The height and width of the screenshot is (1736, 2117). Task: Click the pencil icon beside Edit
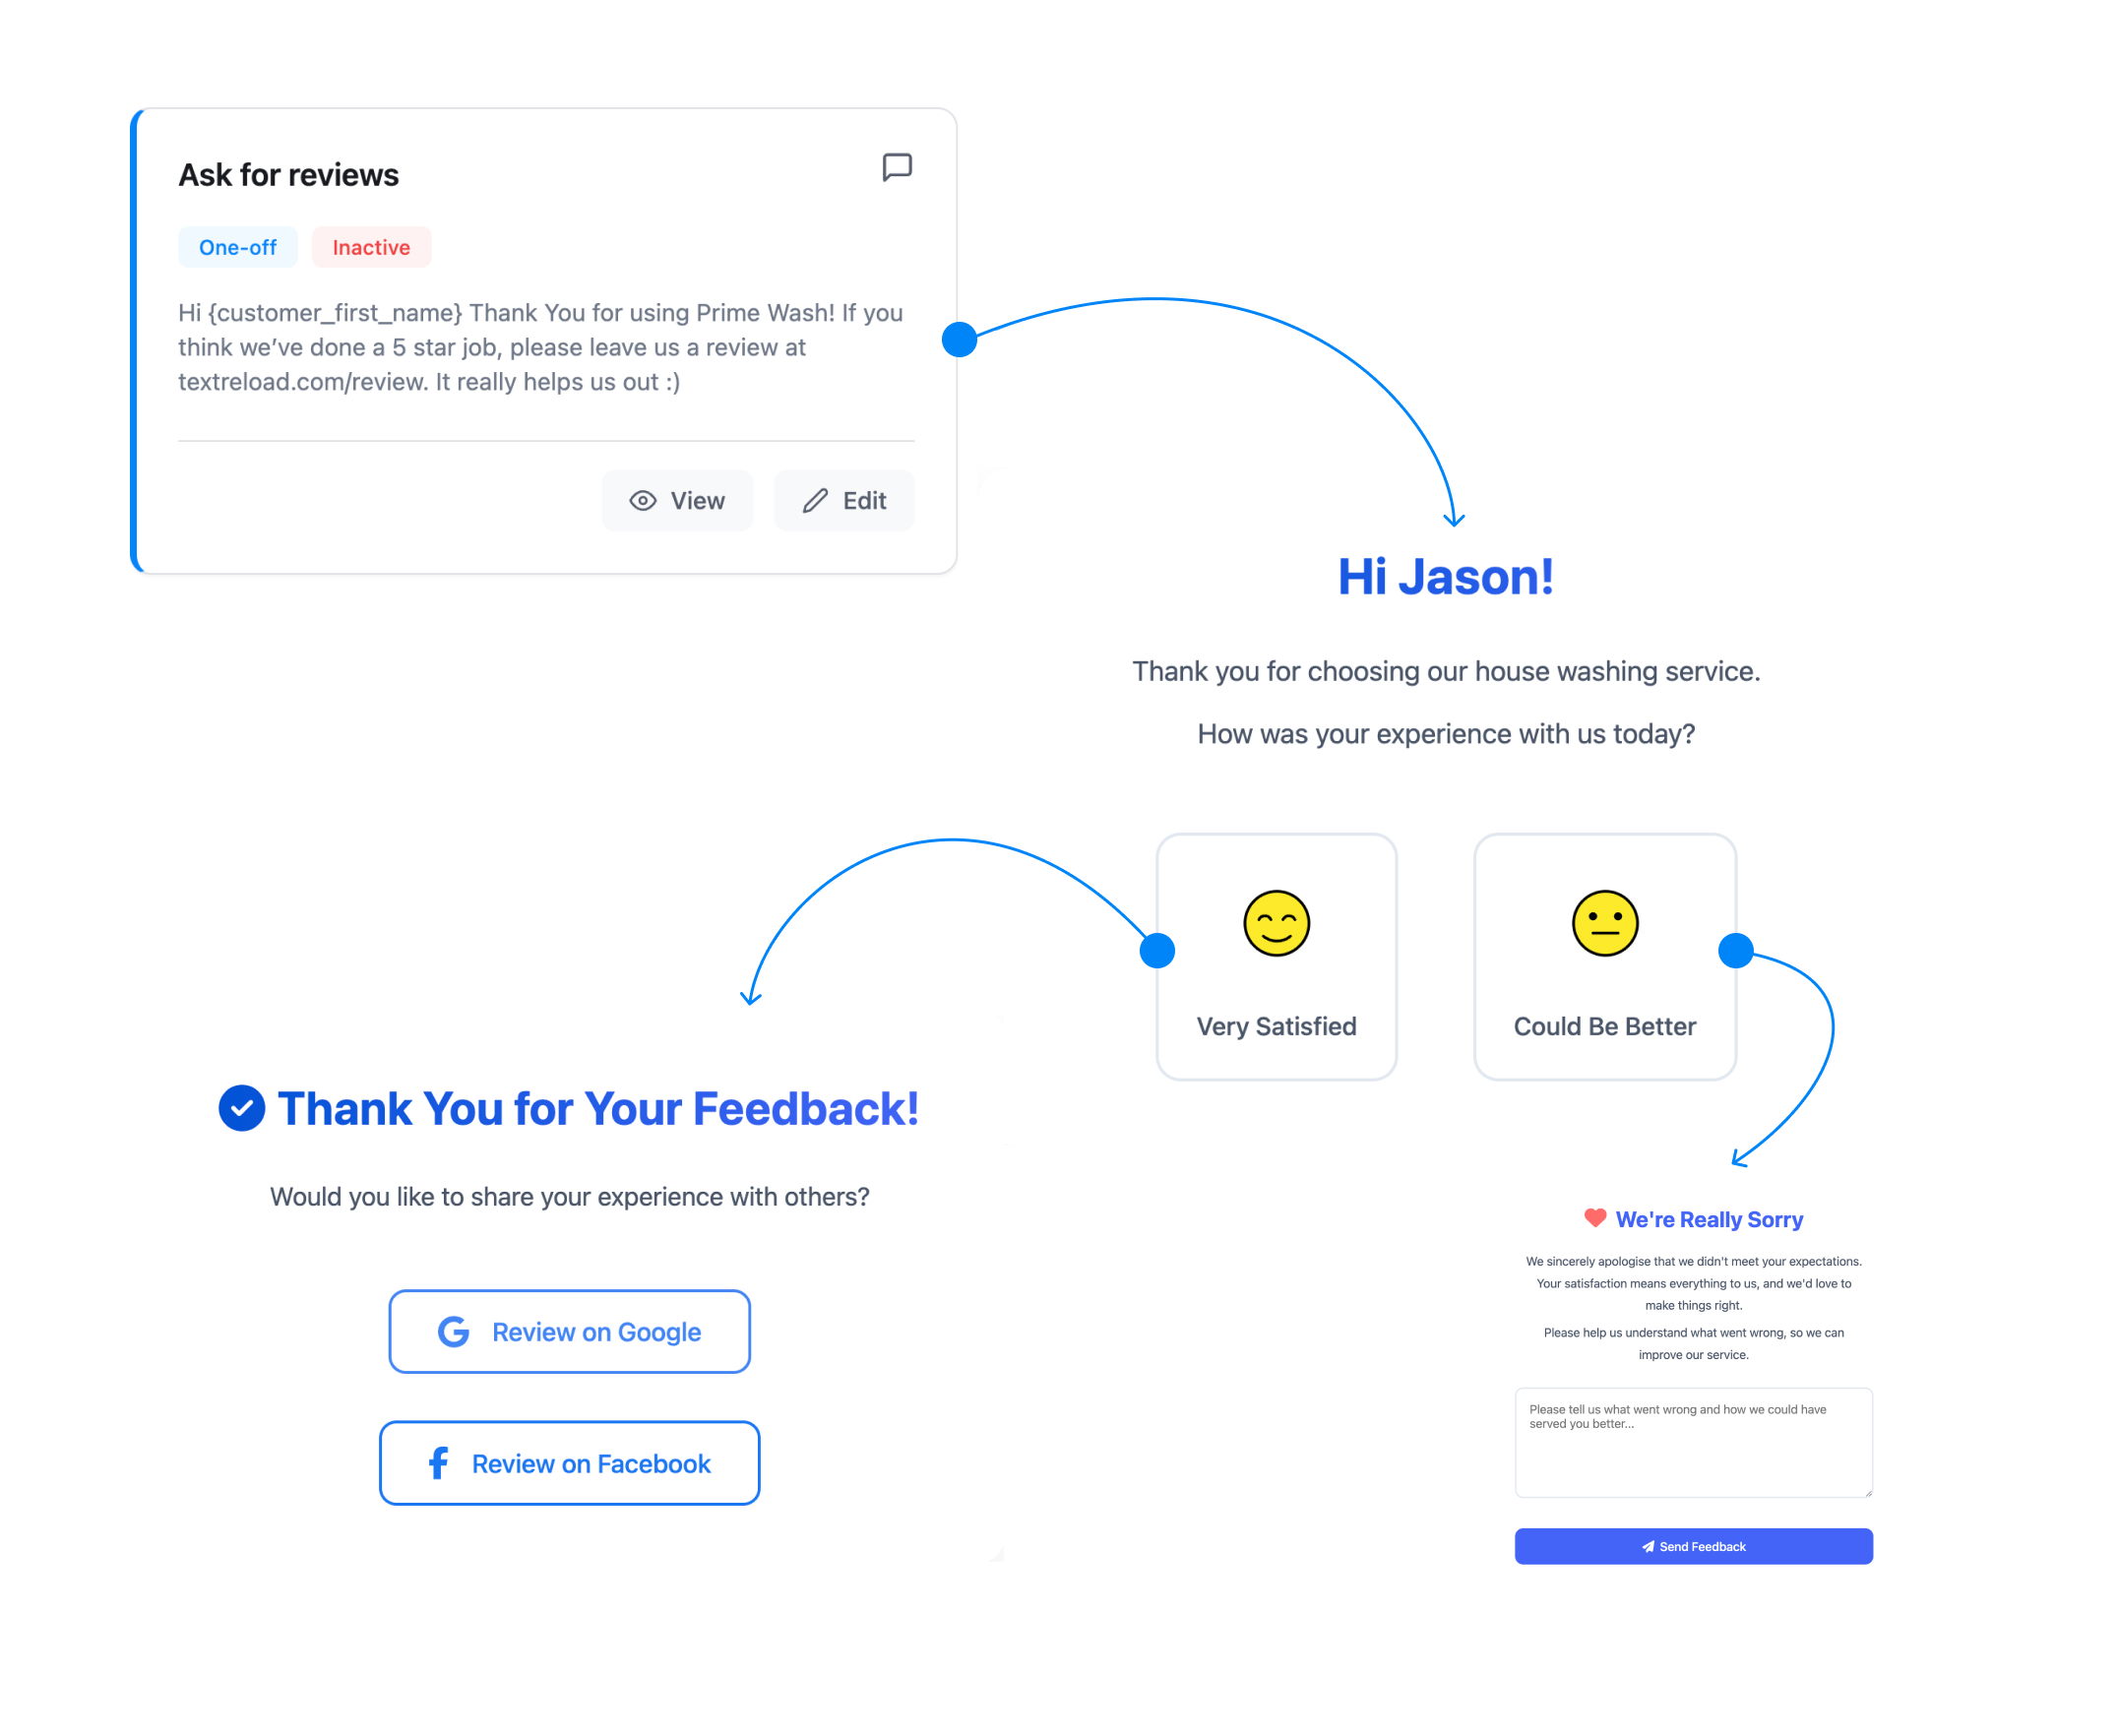(815, 500)
